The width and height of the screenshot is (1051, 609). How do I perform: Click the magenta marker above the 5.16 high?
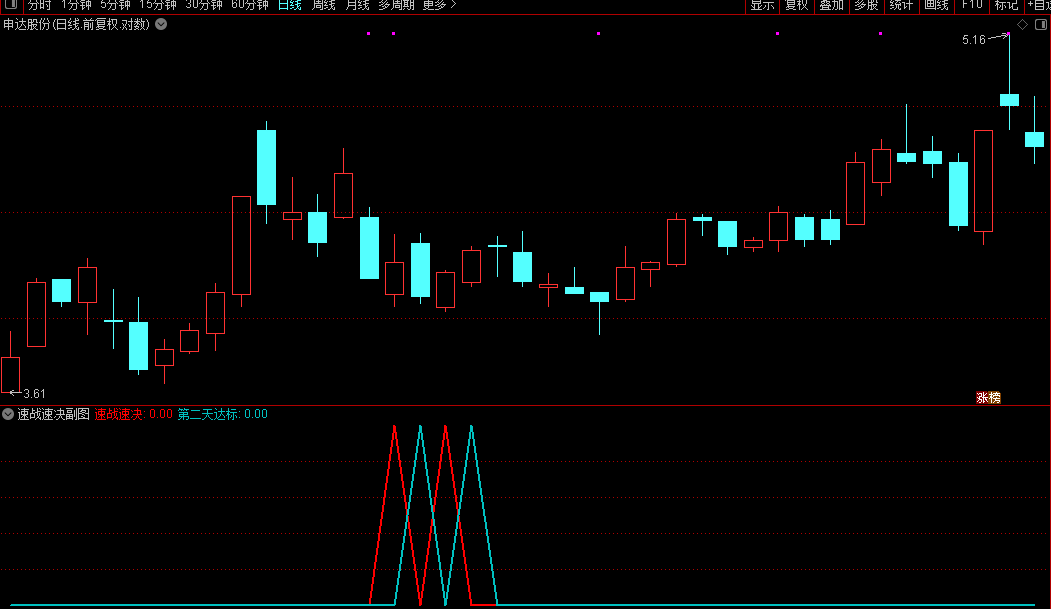click(1009, 33)
